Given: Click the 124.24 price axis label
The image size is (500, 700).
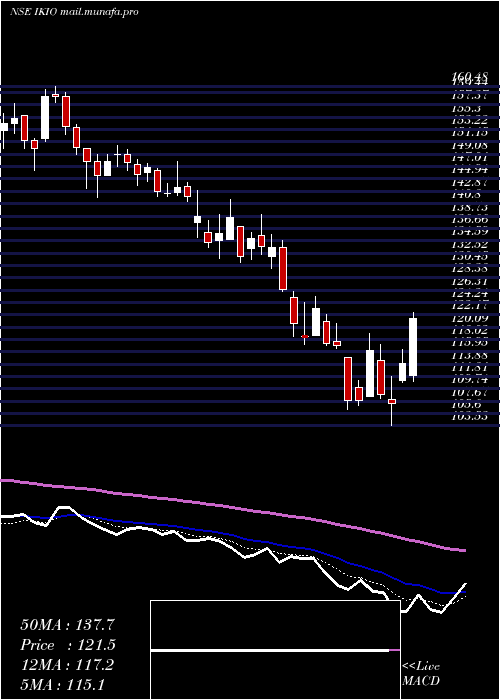Looking at the screenshot, I should coord(469,294).
